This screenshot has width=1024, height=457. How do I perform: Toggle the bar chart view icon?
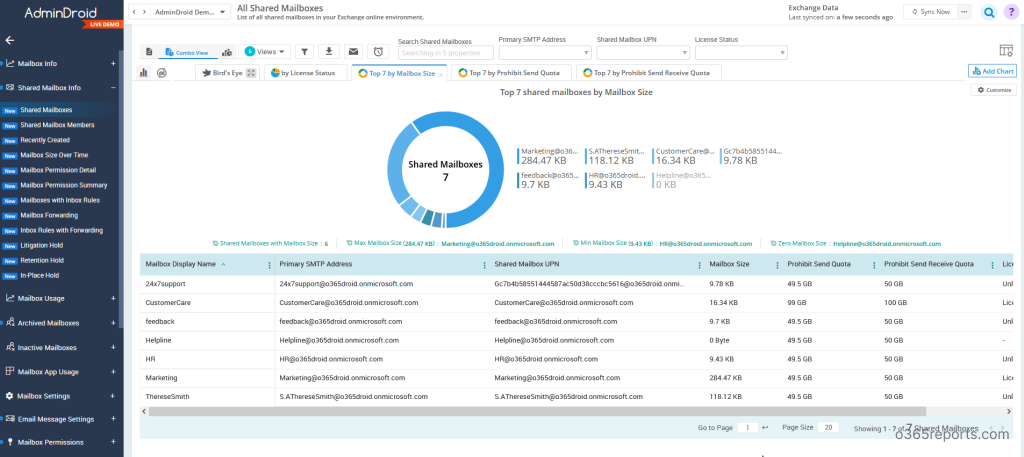pyautogui.click(x=144, y=72)
